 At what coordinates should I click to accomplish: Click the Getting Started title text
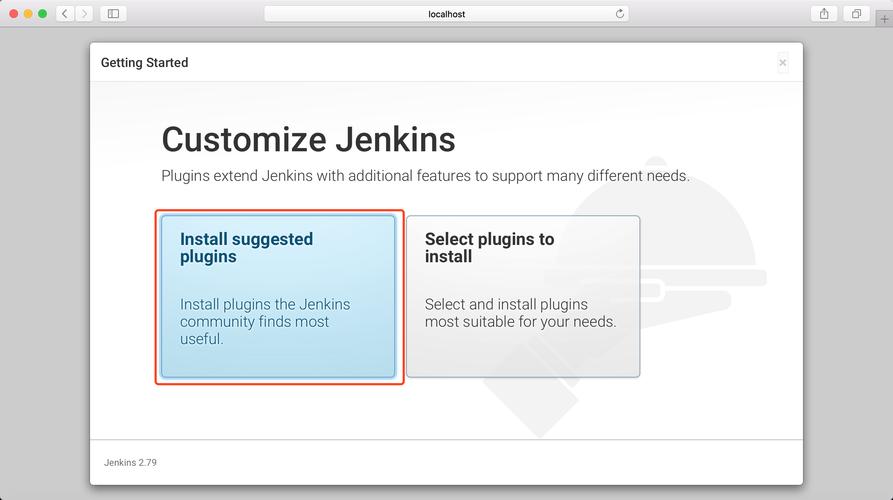(x=145, y=63)
